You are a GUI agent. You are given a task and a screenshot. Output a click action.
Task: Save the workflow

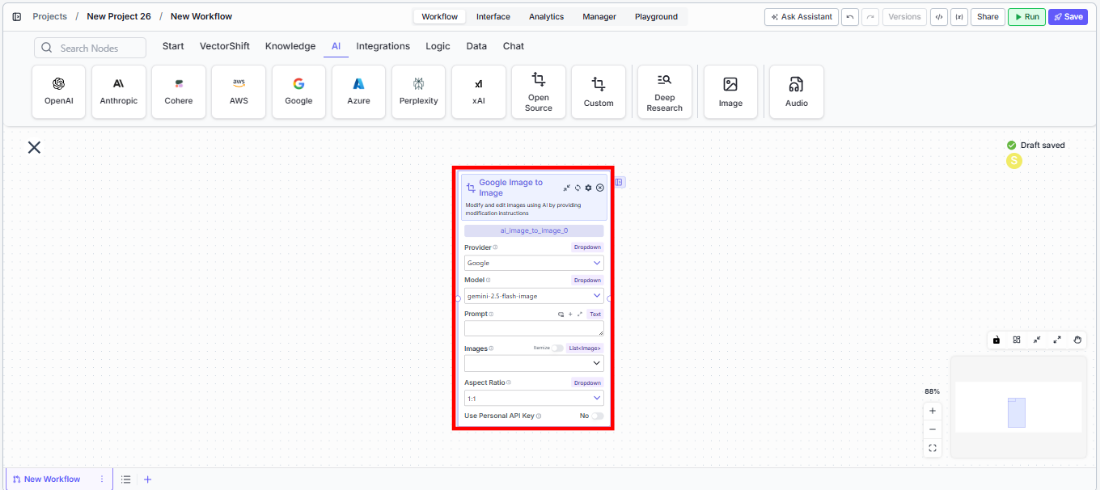1068,17
